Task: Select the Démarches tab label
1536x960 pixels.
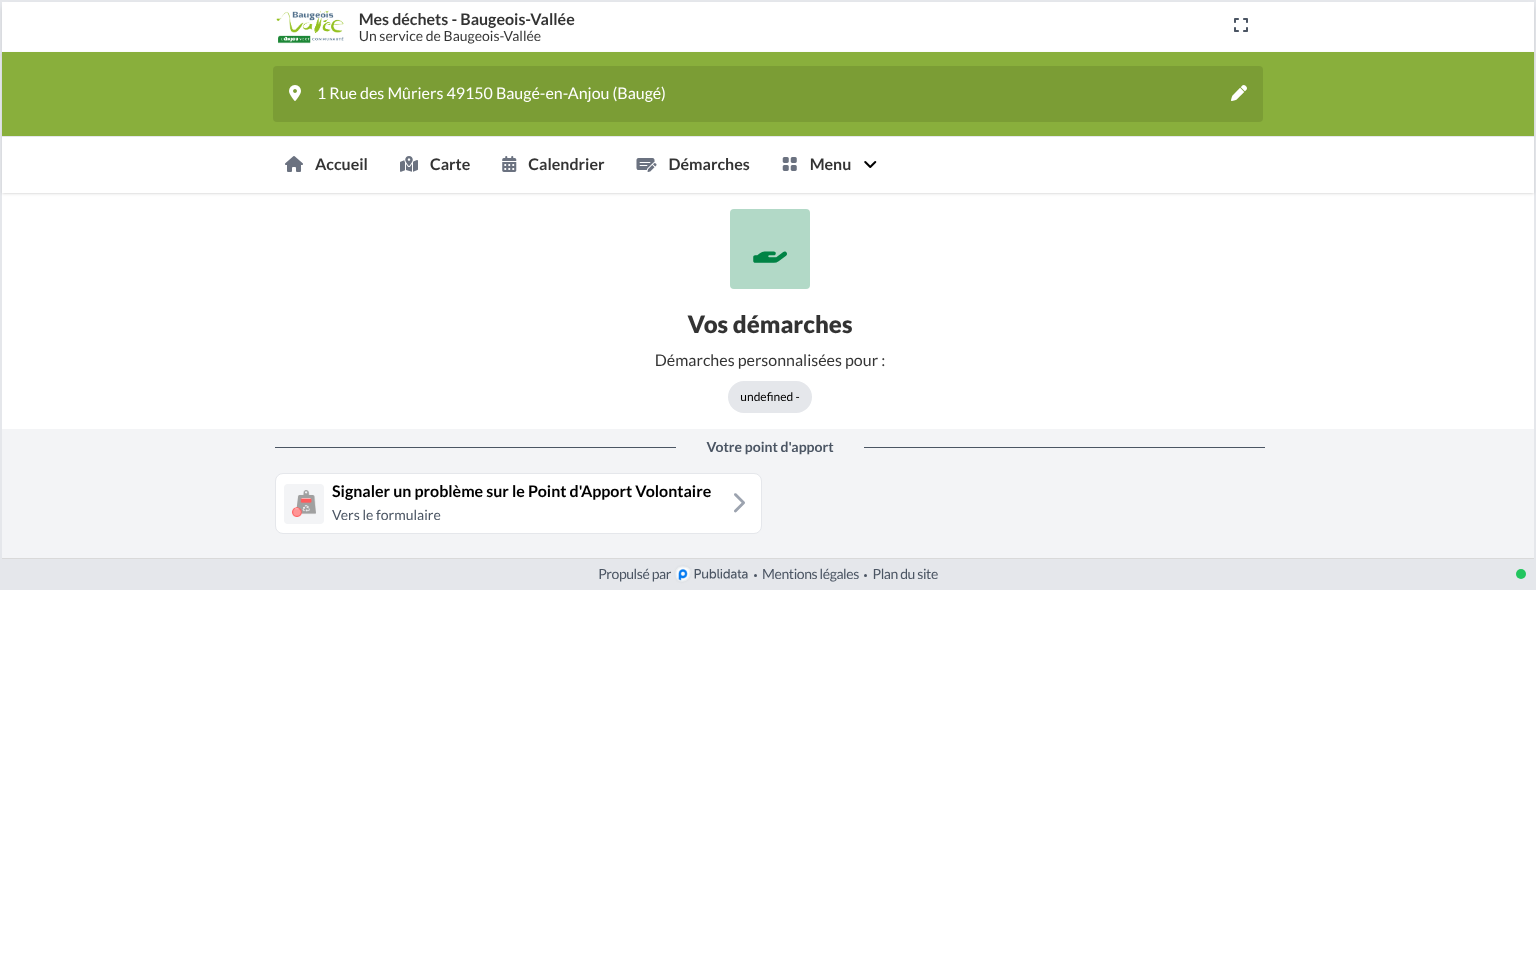Action: point(709,164)
